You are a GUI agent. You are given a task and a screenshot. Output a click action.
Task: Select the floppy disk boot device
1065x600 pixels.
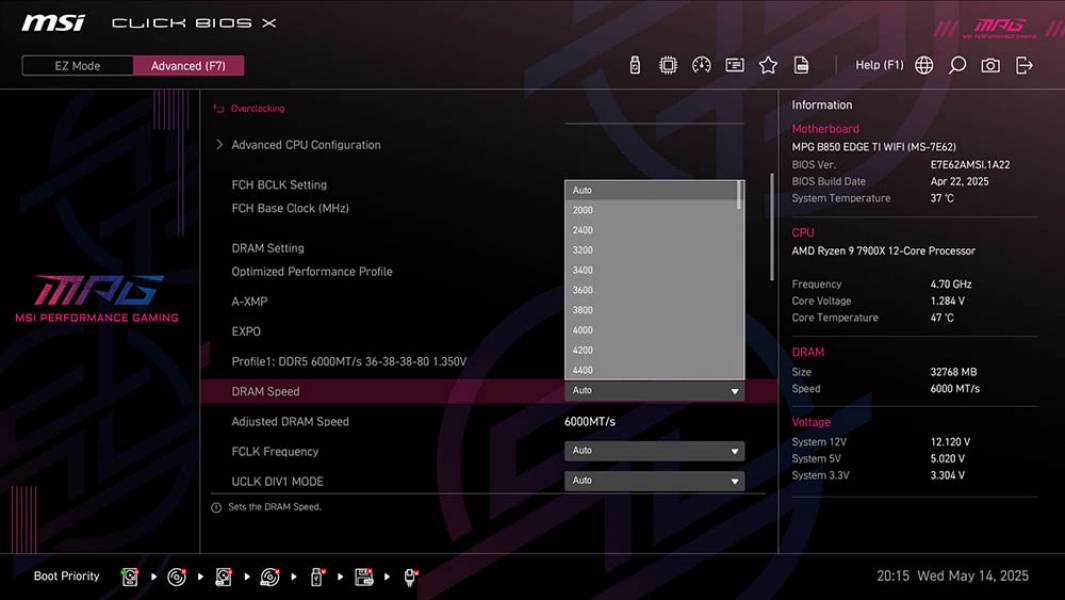[x=363, y=577]
